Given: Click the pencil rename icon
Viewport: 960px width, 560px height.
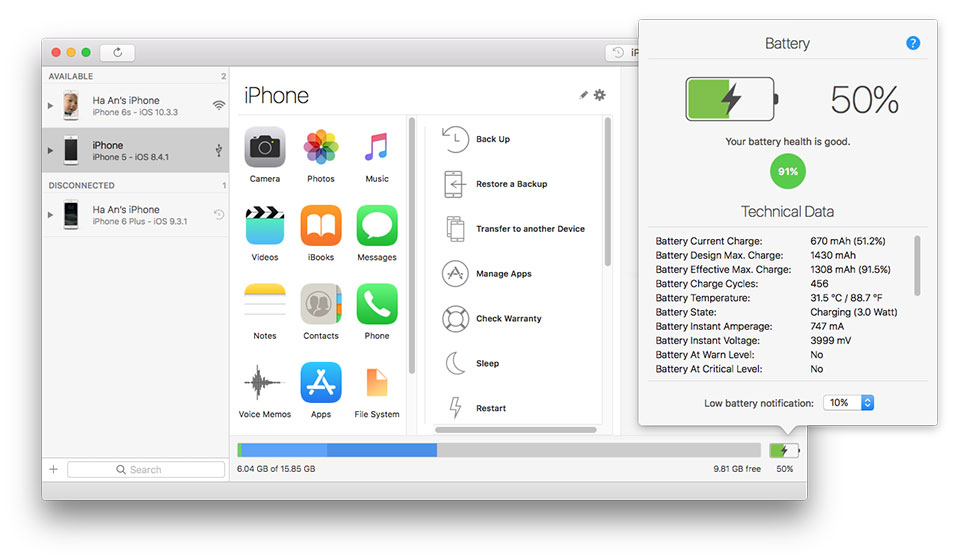Looking at the screenshot, I should point(583,95).
